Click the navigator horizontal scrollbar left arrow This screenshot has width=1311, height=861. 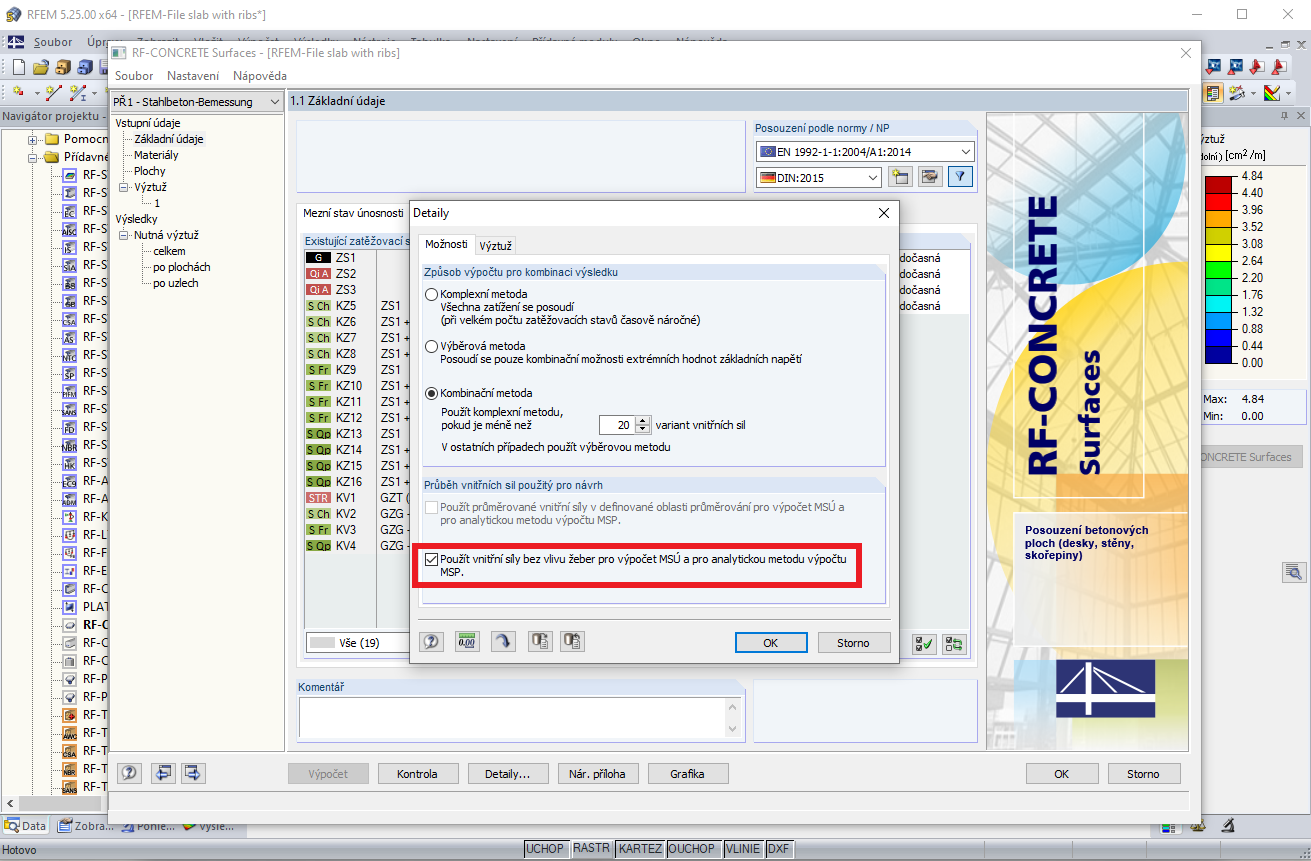pyautogui.click(x=9, y=803)
